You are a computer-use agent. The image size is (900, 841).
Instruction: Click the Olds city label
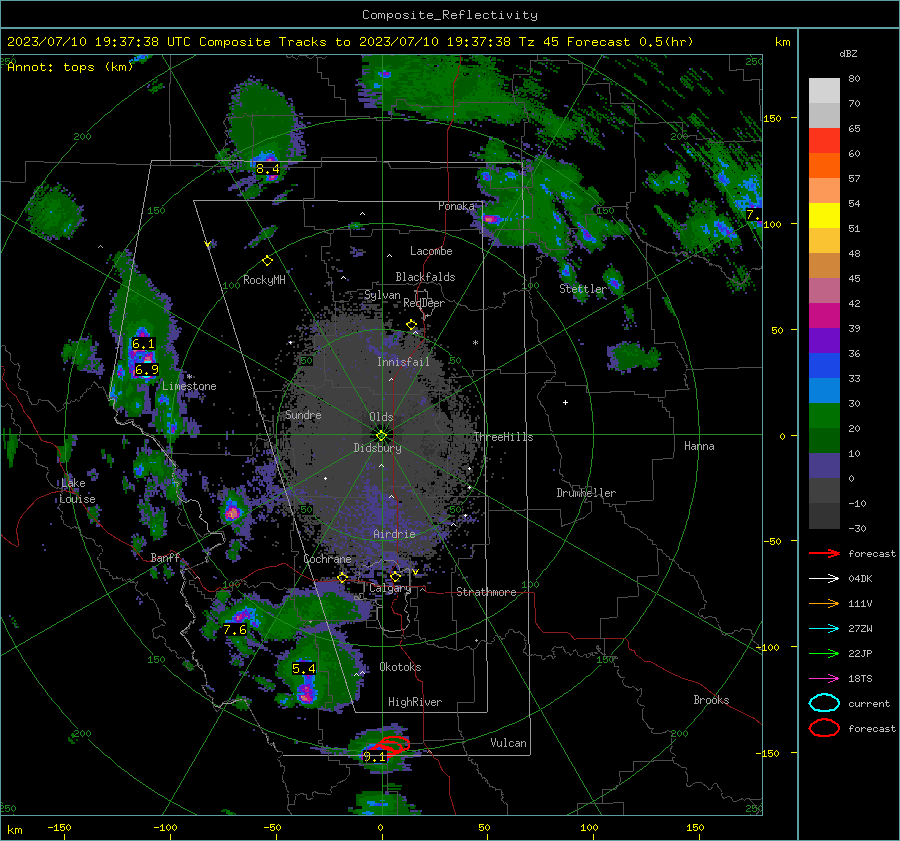381,417
